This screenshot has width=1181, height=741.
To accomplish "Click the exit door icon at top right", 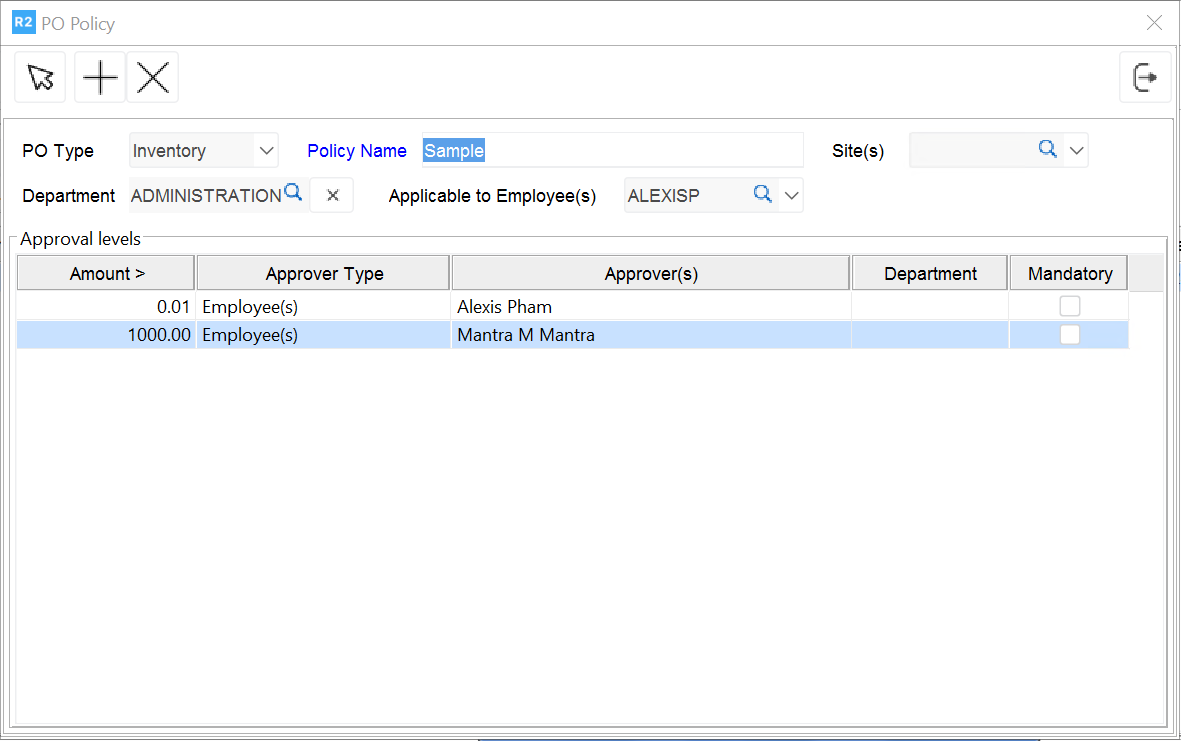I will [1145, 78].
